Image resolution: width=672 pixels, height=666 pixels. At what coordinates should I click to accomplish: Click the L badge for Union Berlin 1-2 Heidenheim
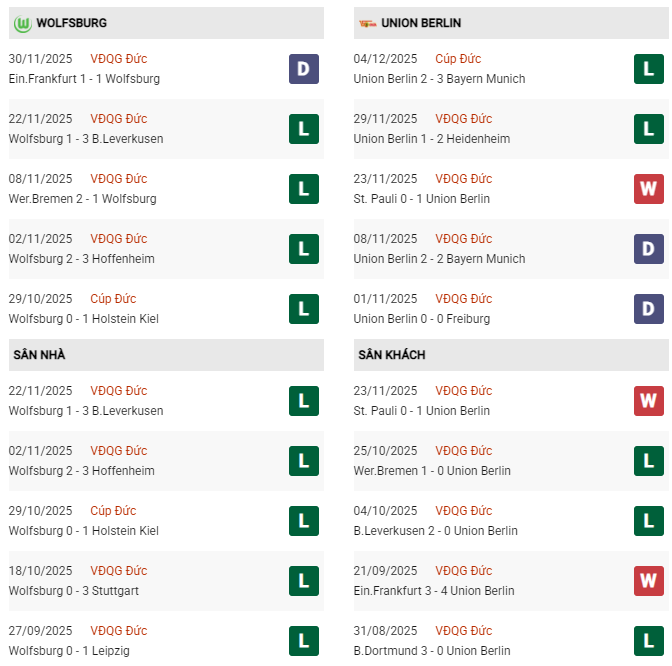[649, 129]
